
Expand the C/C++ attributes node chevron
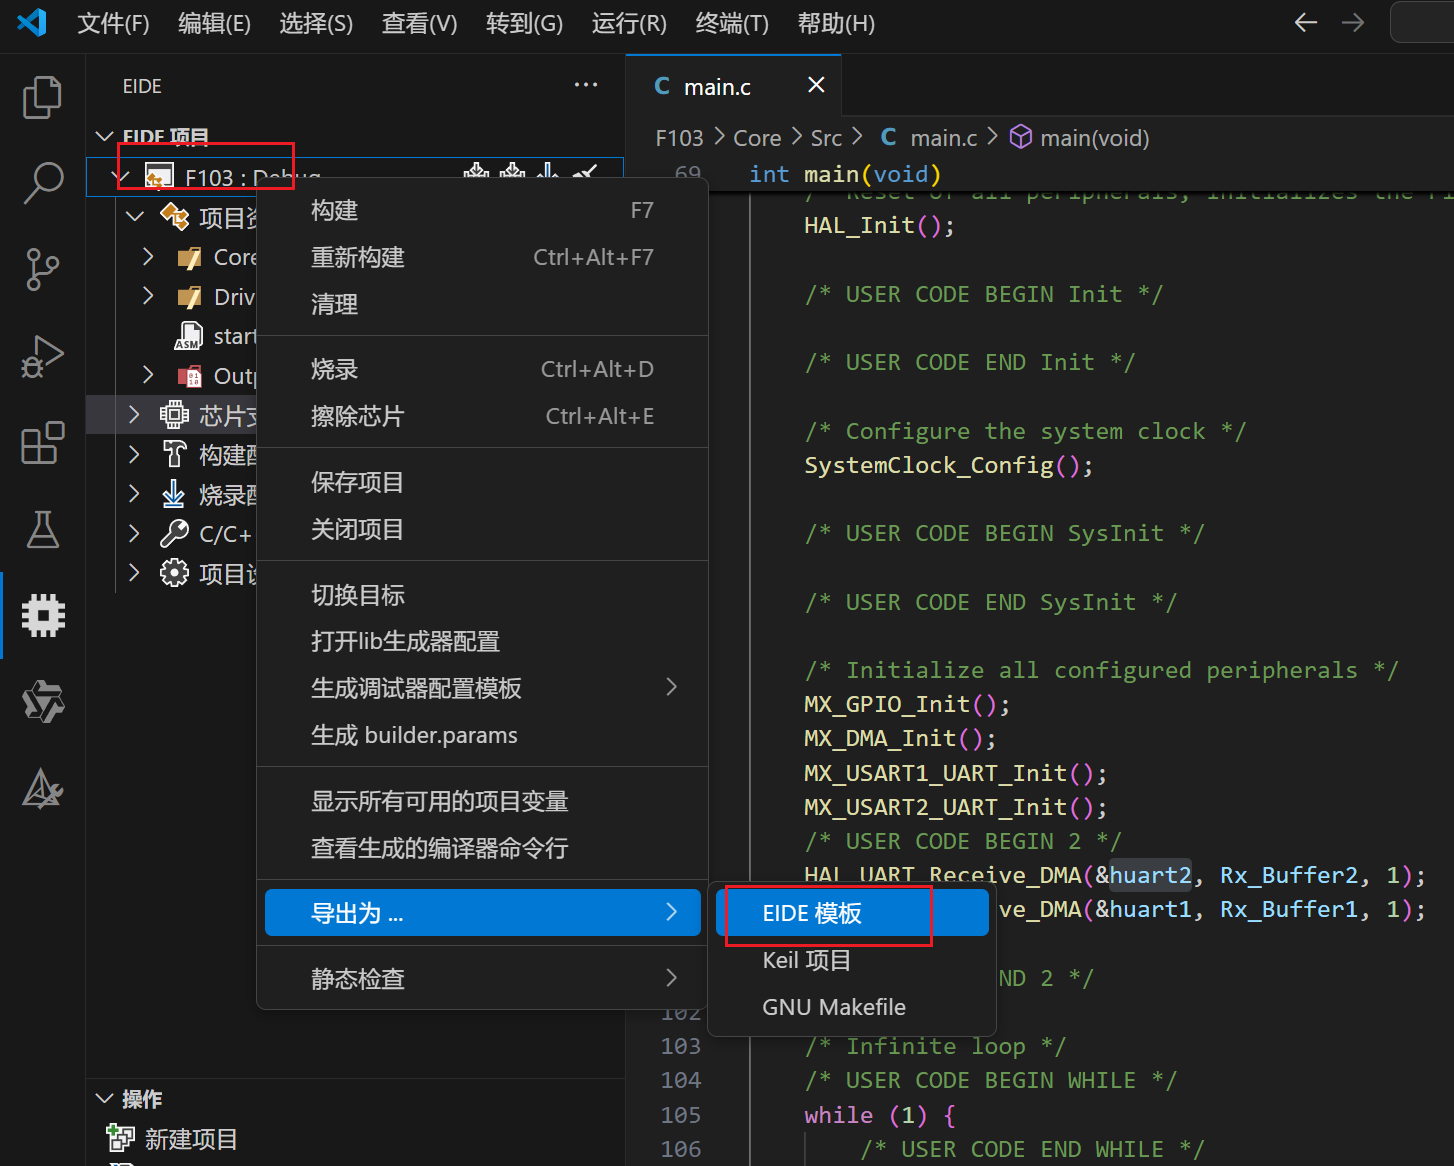(x=134, y=534)
